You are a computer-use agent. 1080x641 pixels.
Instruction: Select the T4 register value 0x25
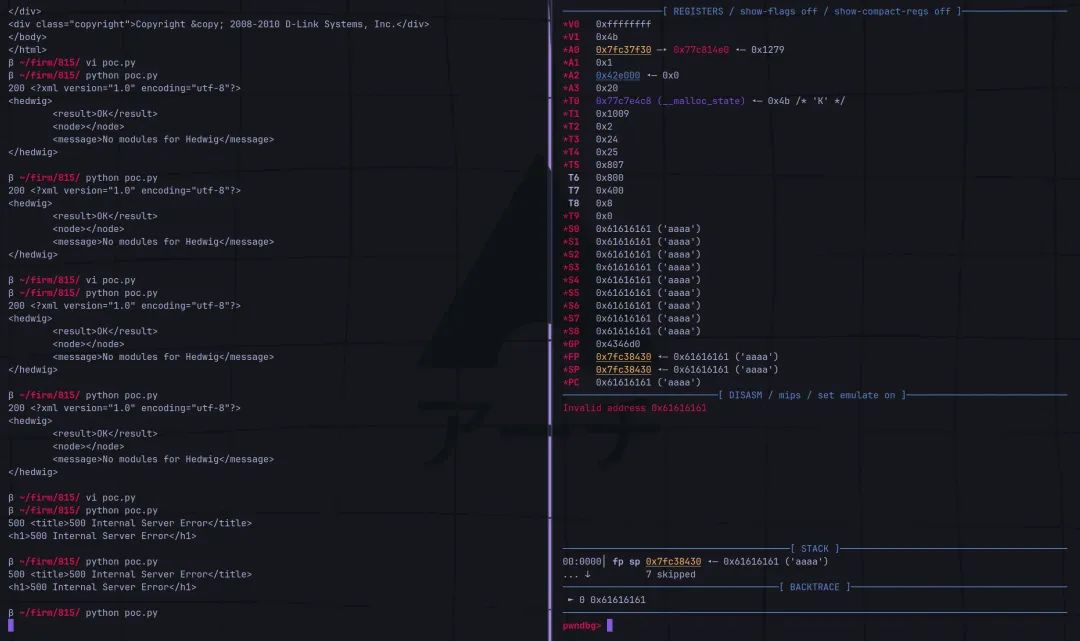coord(607,152)
